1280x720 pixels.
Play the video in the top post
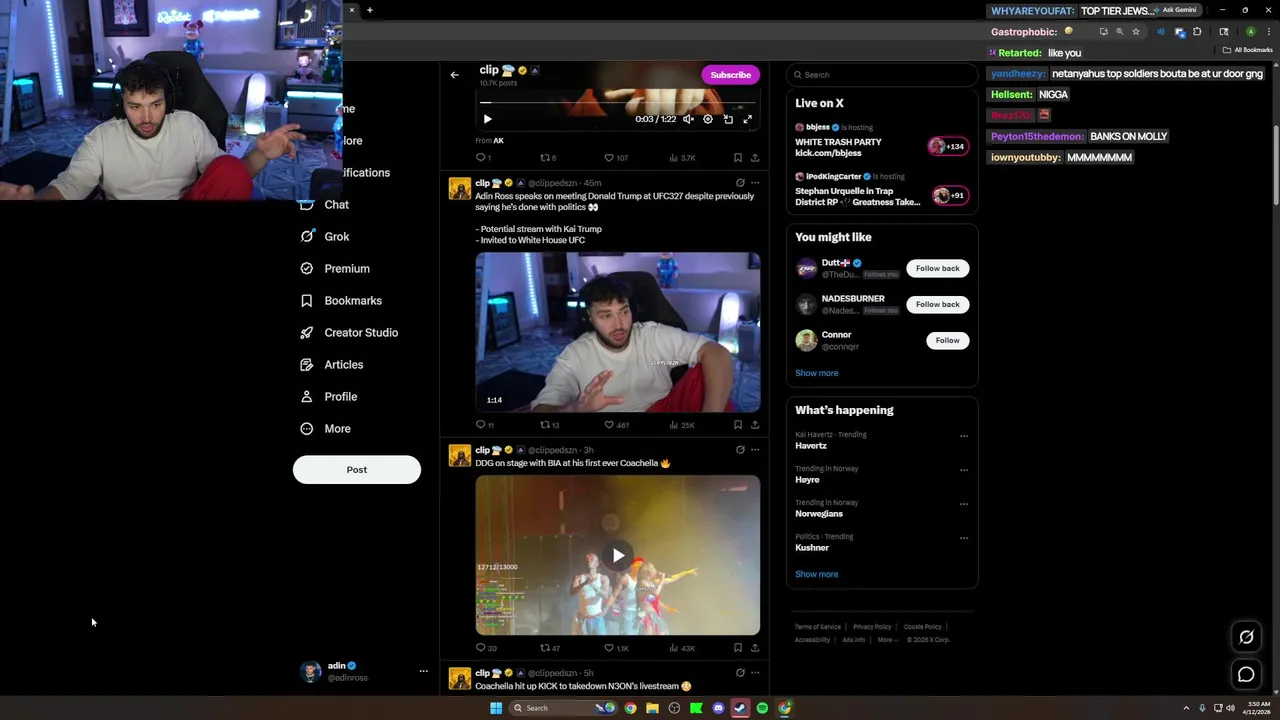click(x=488, y=119)
